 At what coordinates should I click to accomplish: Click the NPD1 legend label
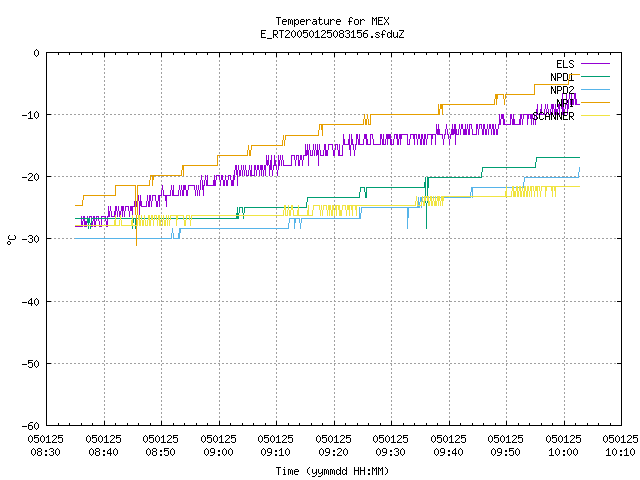pyautogui.click(x=562, y=77)
